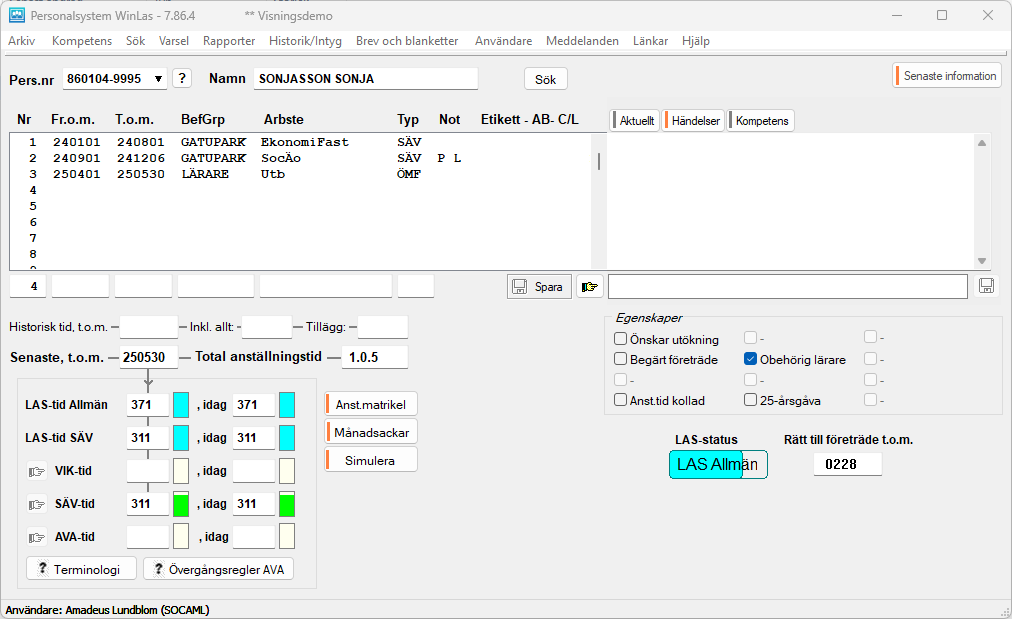Click the question mark help button beside Pers.nr
Image resolution: width=1012 pixels, height=619 pixels.
[x=182, y=79]
